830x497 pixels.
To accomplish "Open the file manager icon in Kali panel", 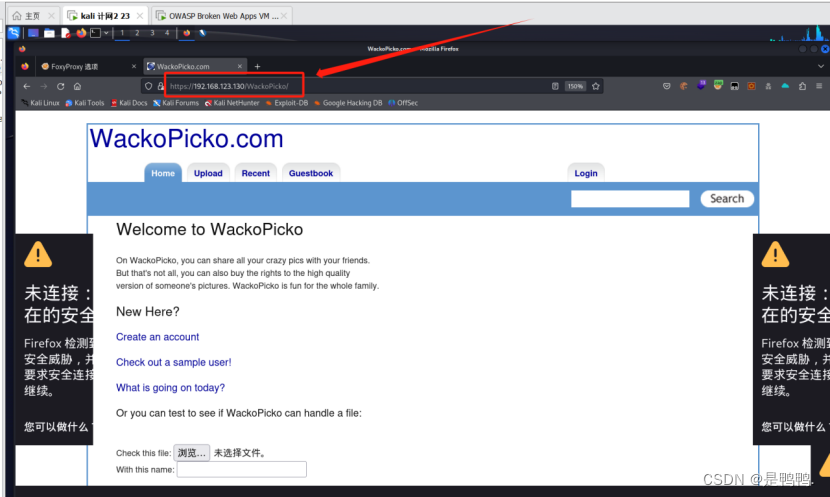I will 49,33.
